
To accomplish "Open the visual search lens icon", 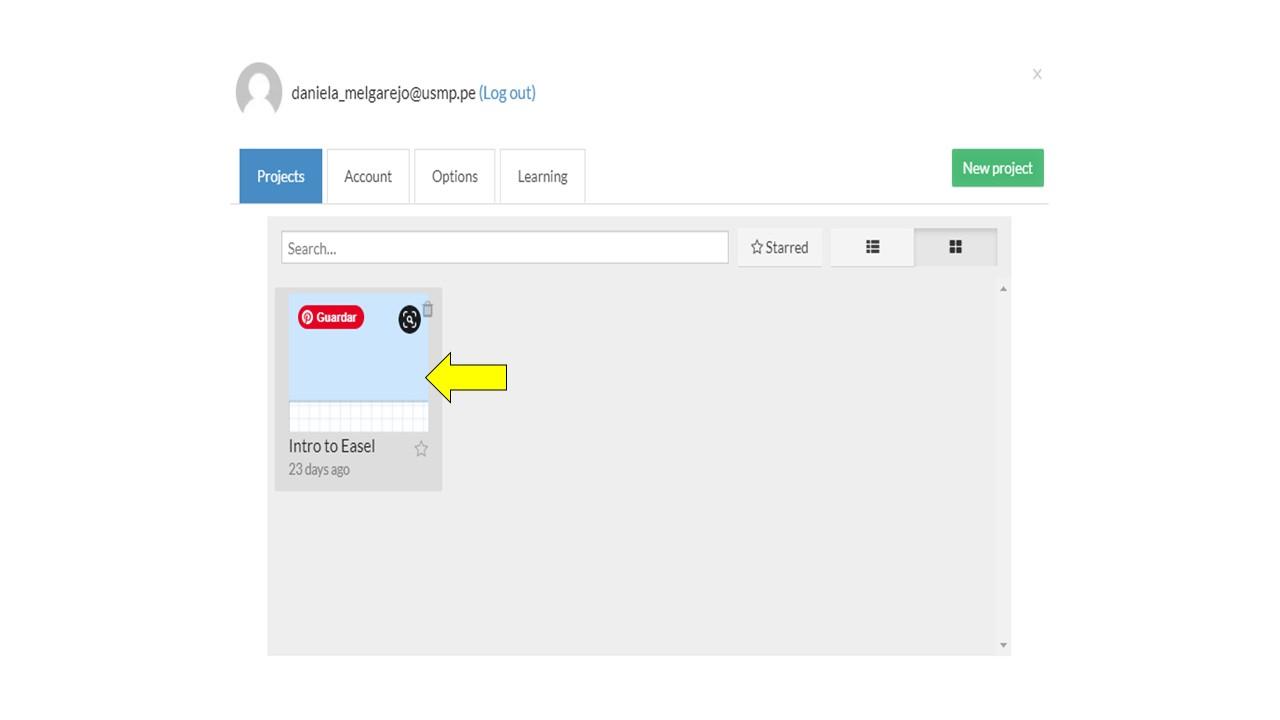I will click(409, 319).
